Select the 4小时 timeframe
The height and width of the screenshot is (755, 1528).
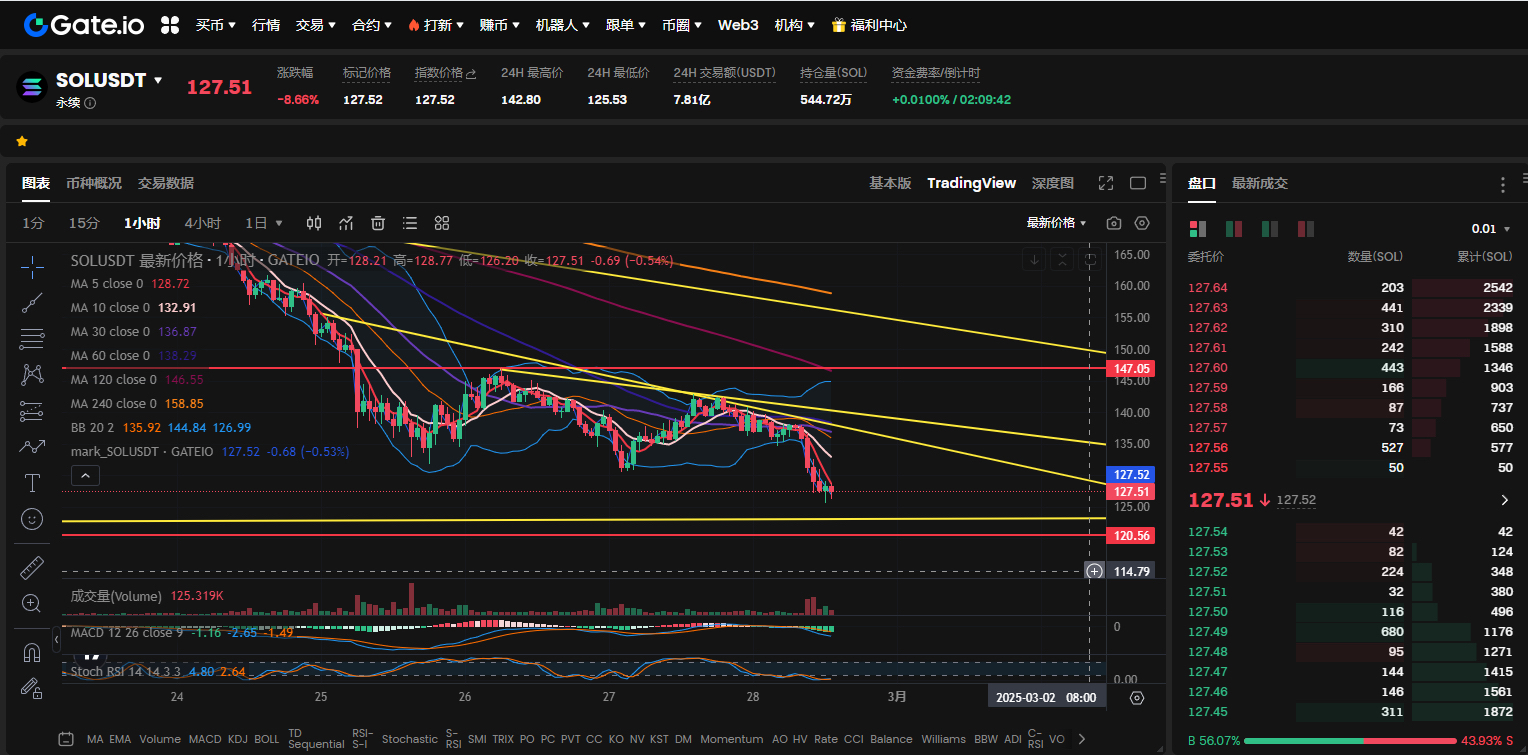pos(202,223)
